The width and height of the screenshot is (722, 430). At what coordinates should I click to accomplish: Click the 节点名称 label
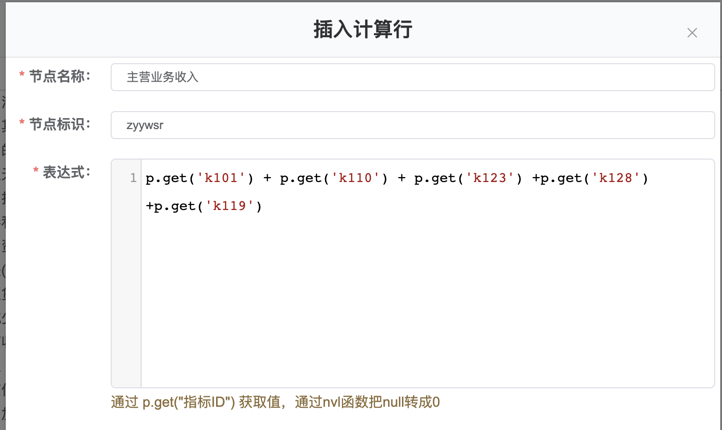[x=60, y=77]
